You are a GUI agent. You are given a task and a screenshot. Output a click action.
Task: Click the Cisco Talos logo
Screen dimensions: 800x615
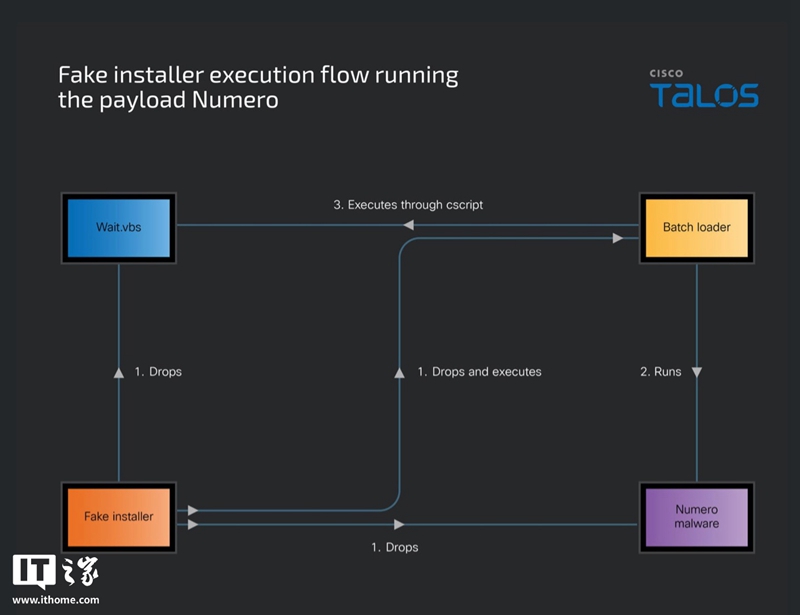click(704, 88)
